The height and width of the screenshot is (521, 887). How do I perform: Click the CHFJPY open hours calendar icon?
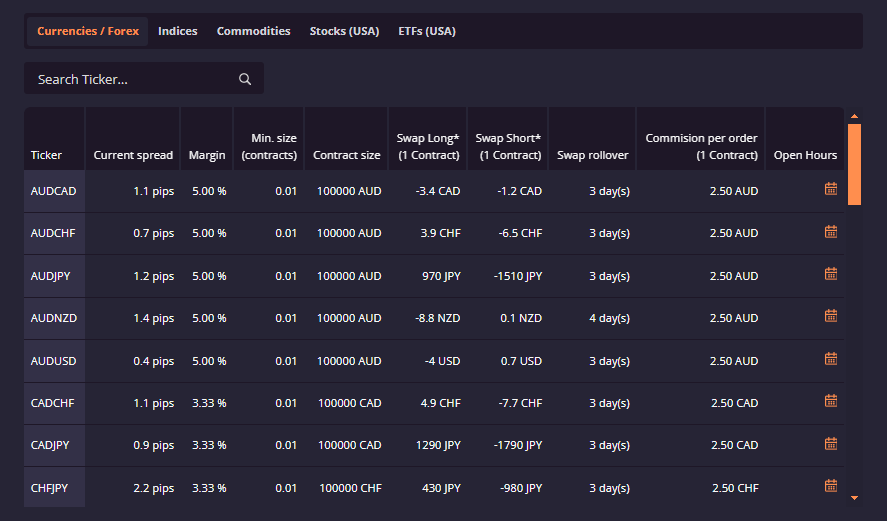[830, 486]
